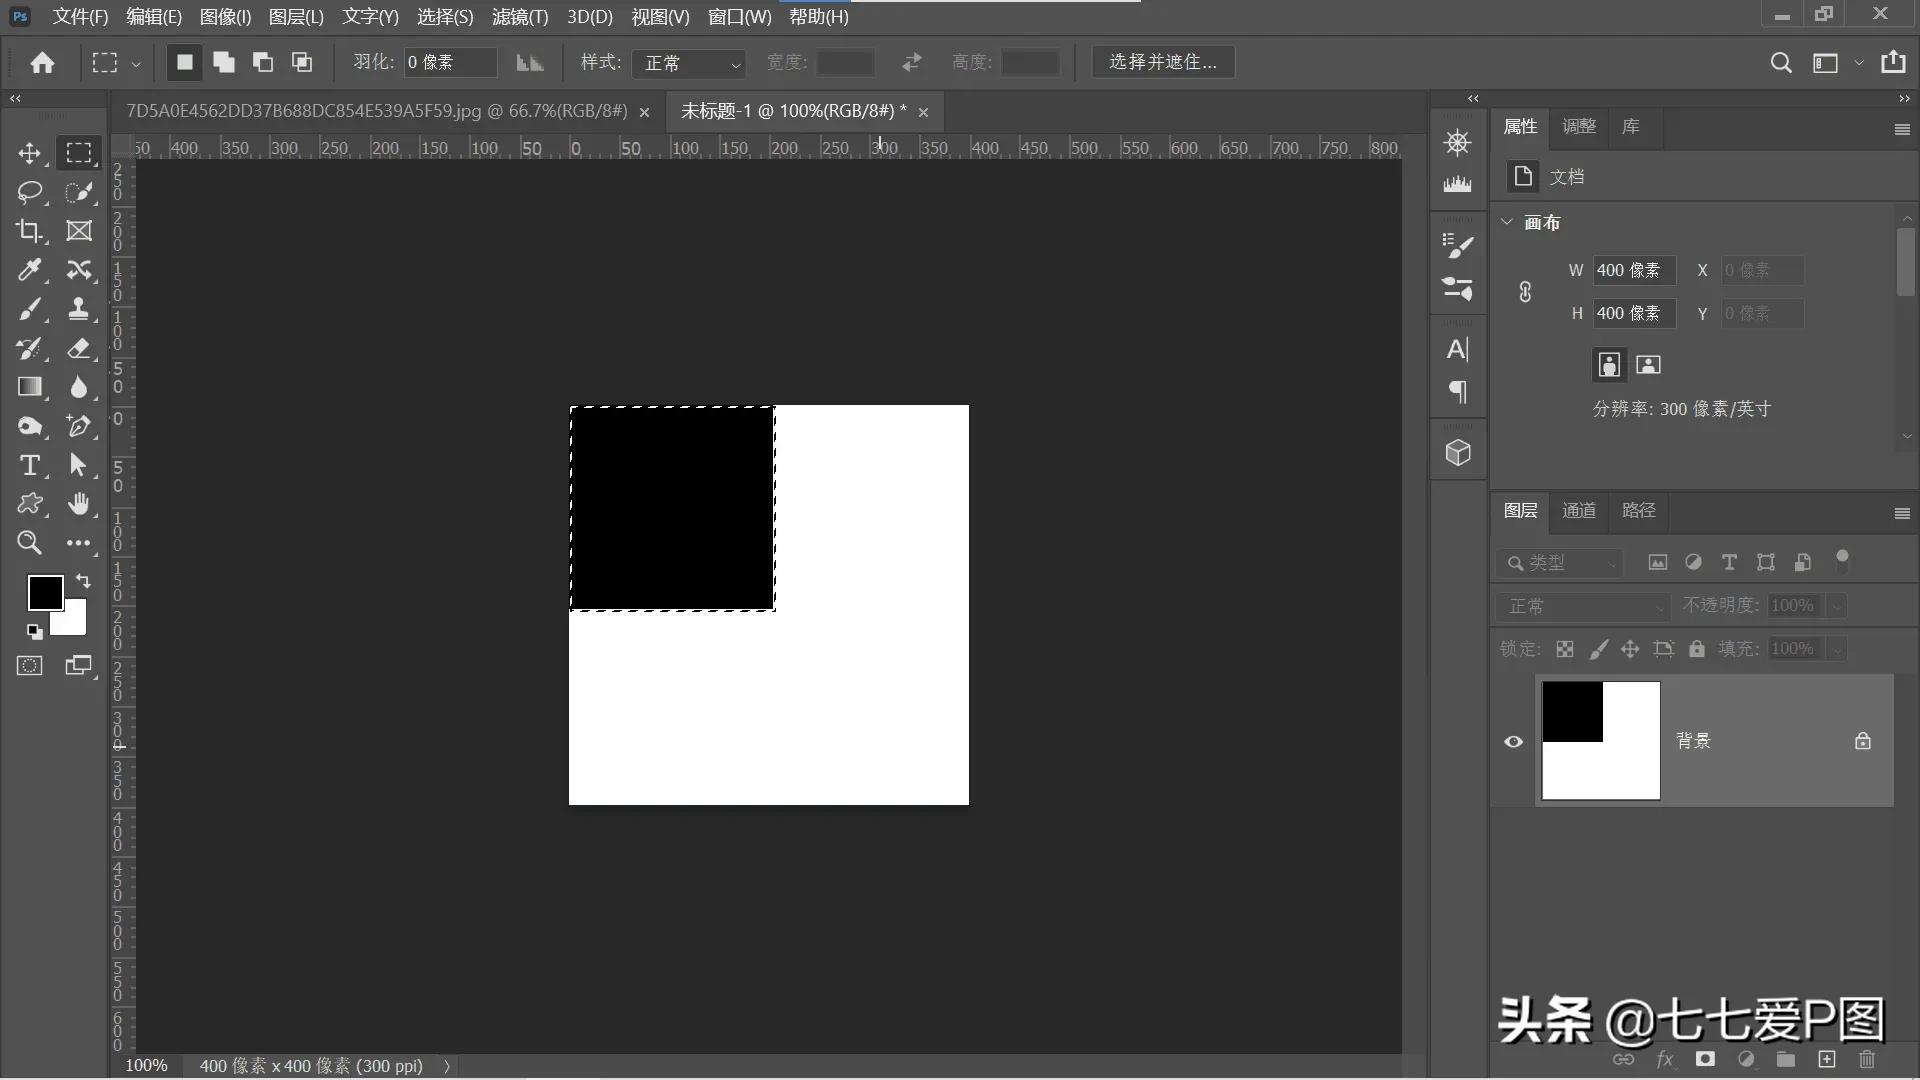Select the Path Selection tool
Image resolution: width=1920 pixels, height=1080 pixels.
pyautogui.click(x=79, y=465)
